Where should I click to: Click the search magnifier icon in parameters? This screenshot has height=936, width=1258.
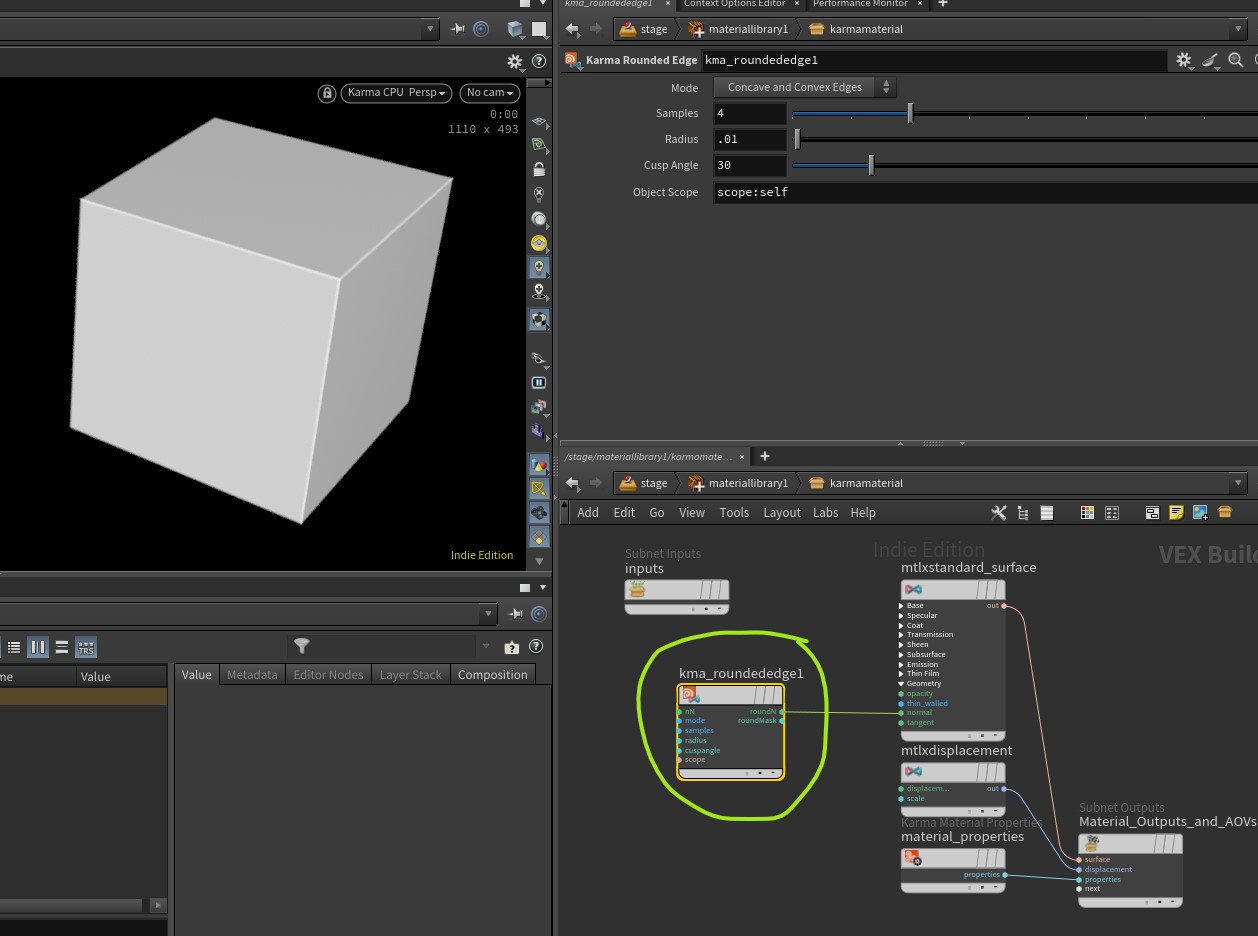pyautogui.click(x=1236, y=61)
